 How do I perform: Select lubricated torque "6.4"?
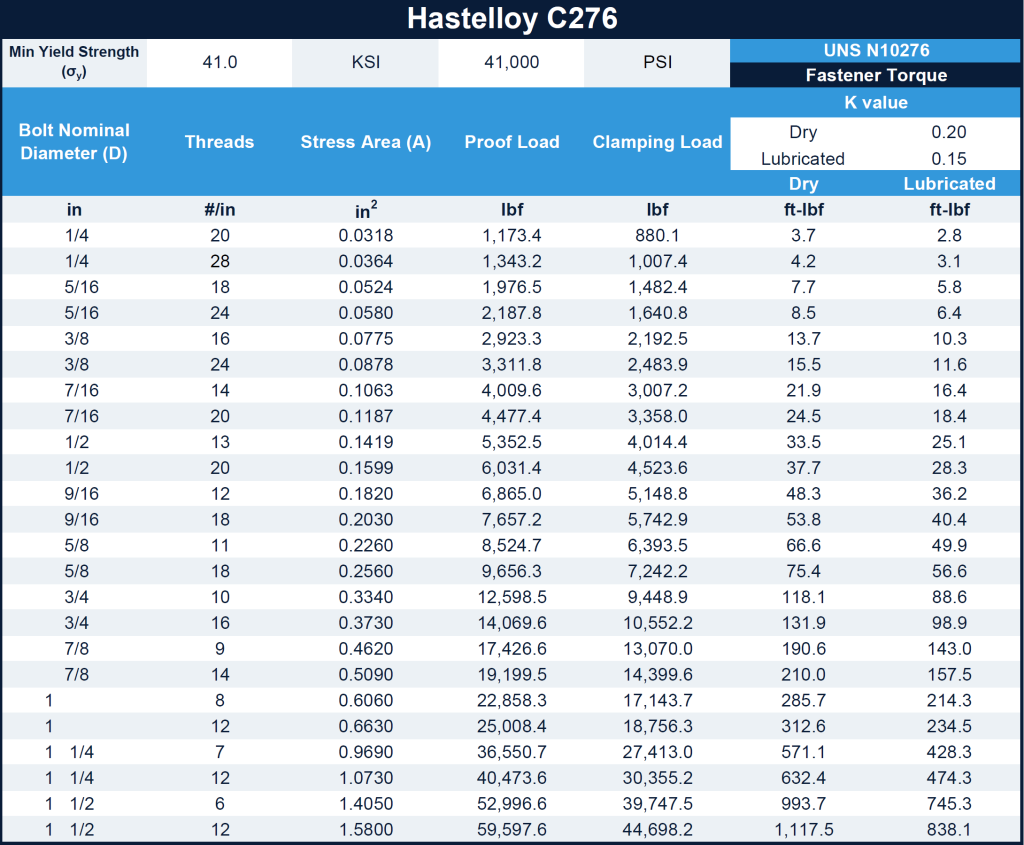(x=949, y=313)
